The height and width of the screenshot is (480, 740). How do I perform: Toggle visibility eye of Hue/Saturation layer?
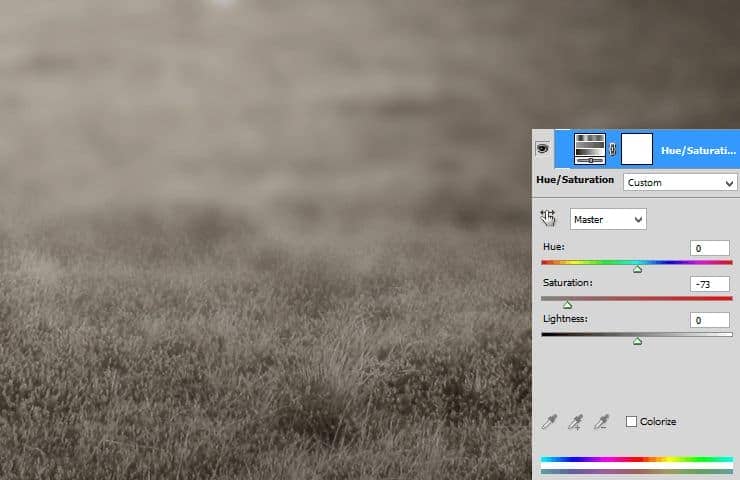(542, 149)
